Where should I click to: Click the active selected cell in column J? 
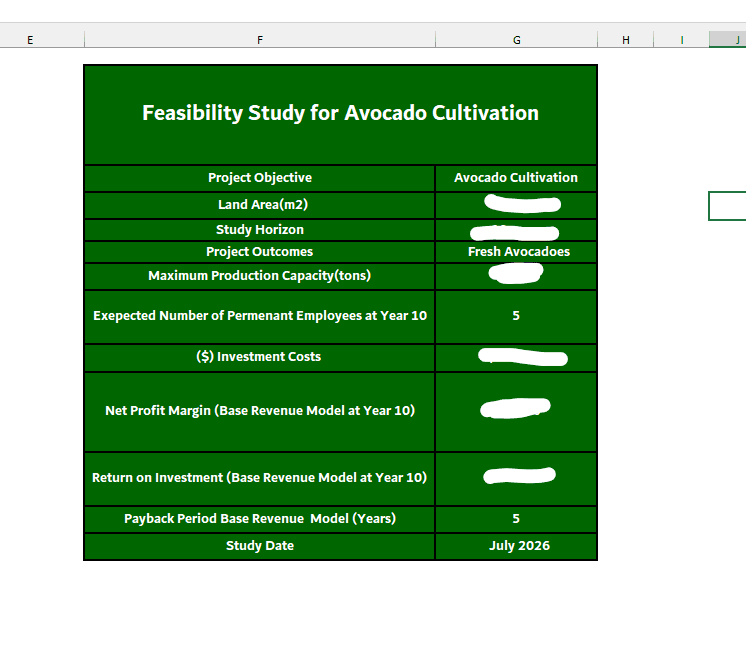pos(727,206)
